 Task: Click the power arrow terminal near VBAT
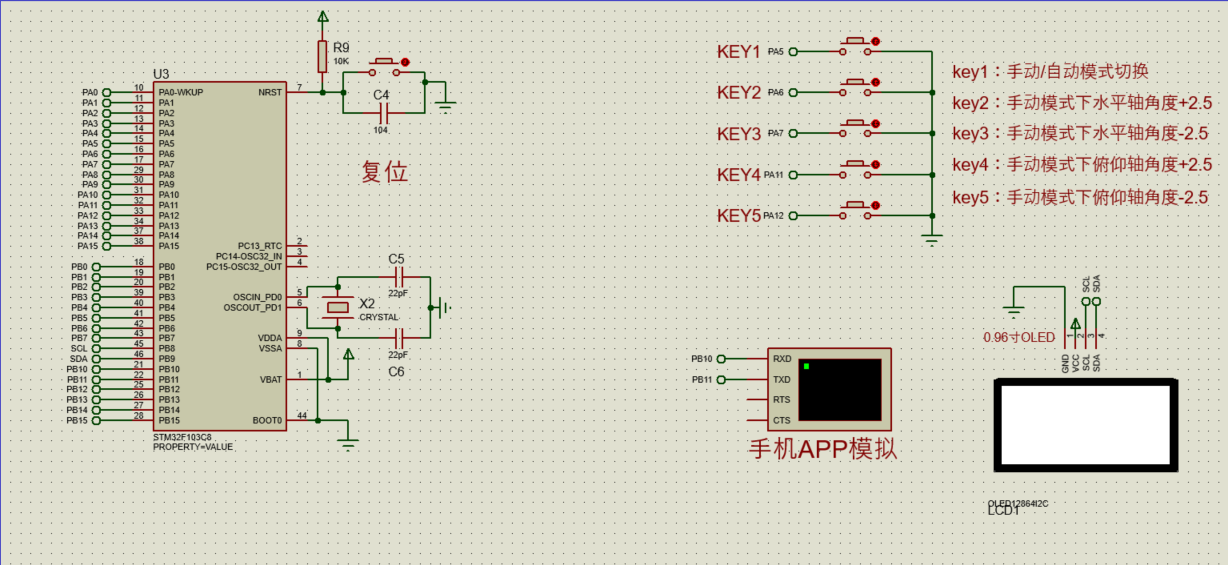click(348, 355)
